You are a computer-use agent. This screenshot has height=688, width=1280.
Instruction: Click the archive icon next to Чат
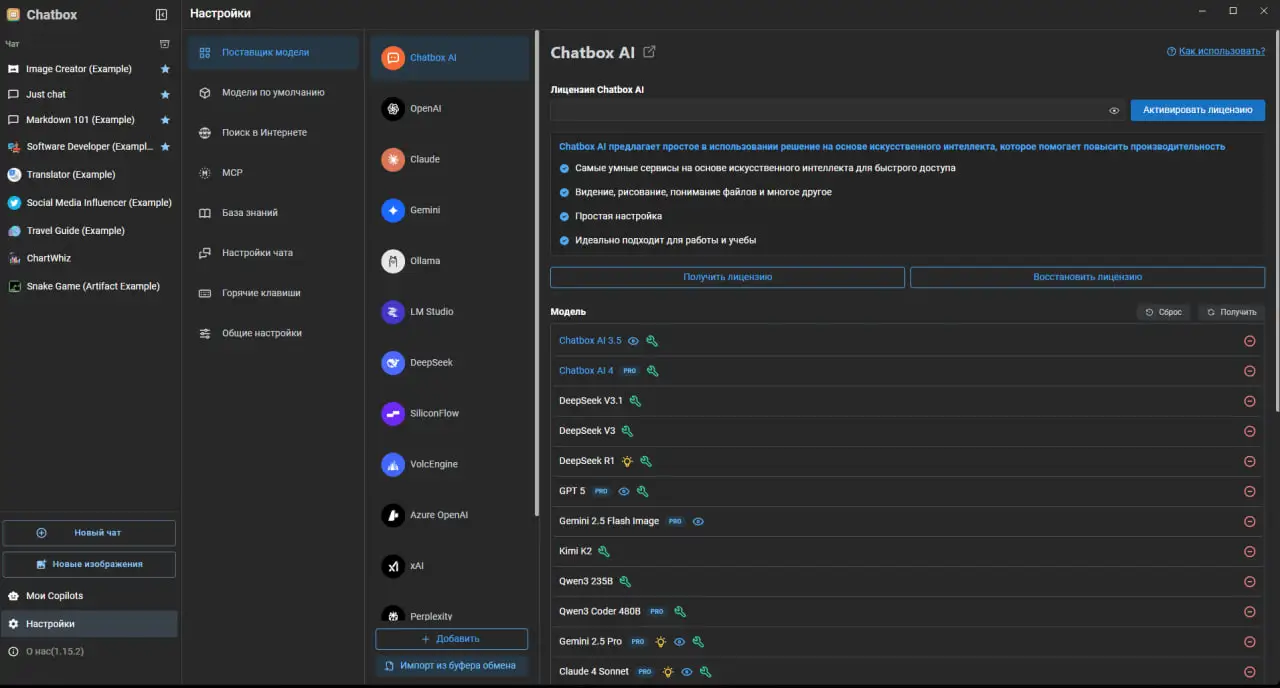tap(165, 44)
